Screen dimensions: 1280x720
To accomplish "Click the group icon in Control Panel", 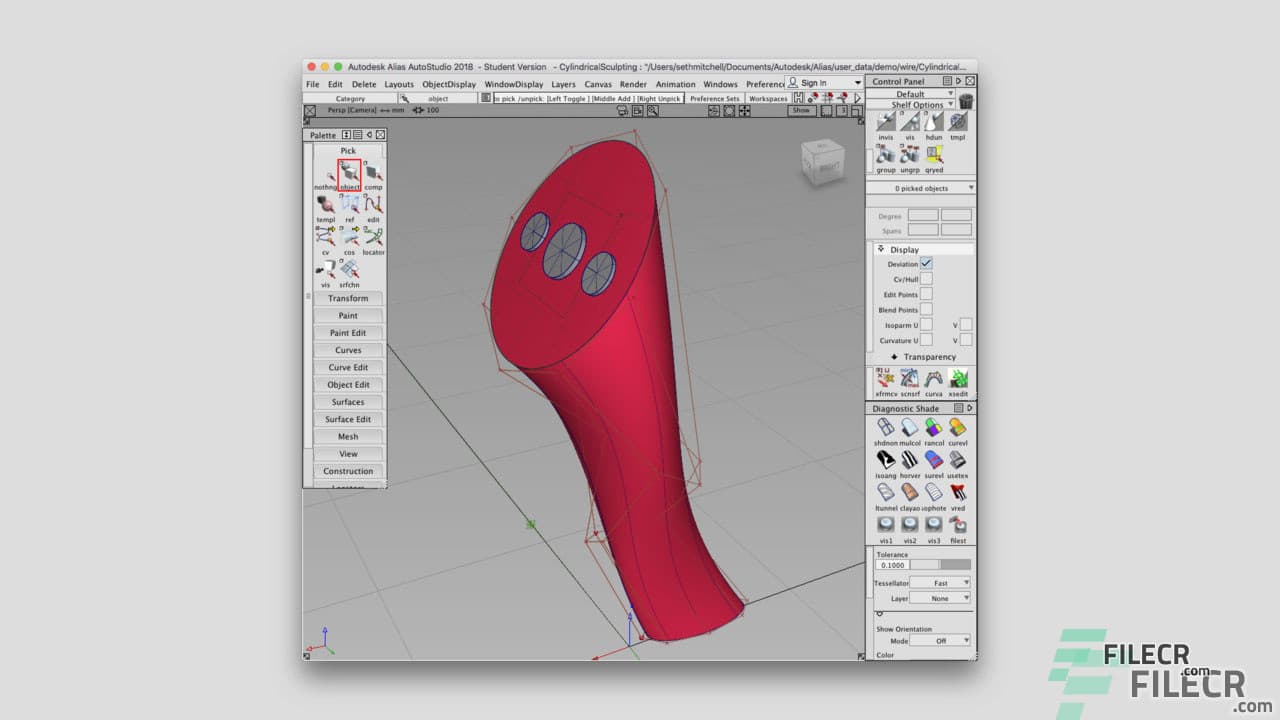I will (x=886, y=155).
